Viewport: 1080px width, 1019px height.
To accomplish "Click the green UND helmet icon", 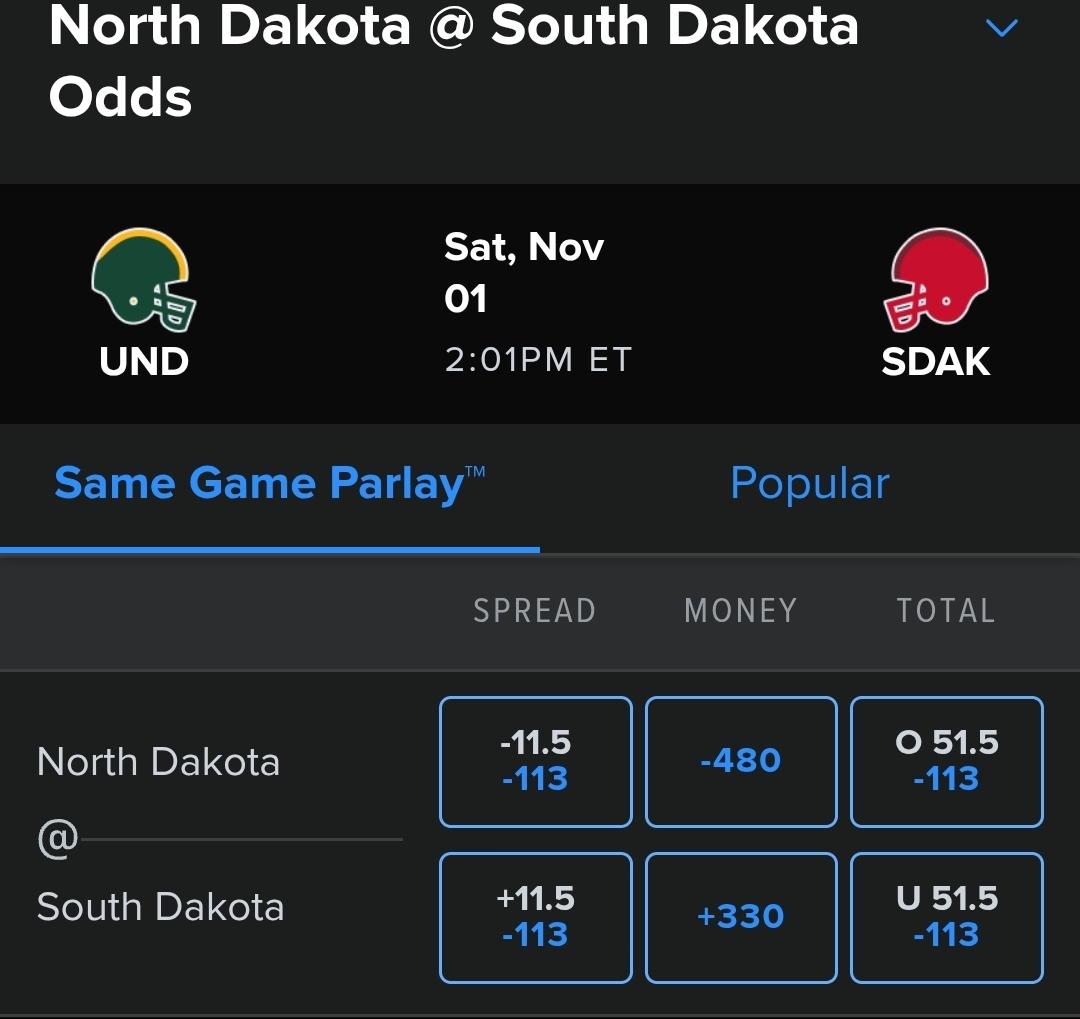I will (144, 280).
